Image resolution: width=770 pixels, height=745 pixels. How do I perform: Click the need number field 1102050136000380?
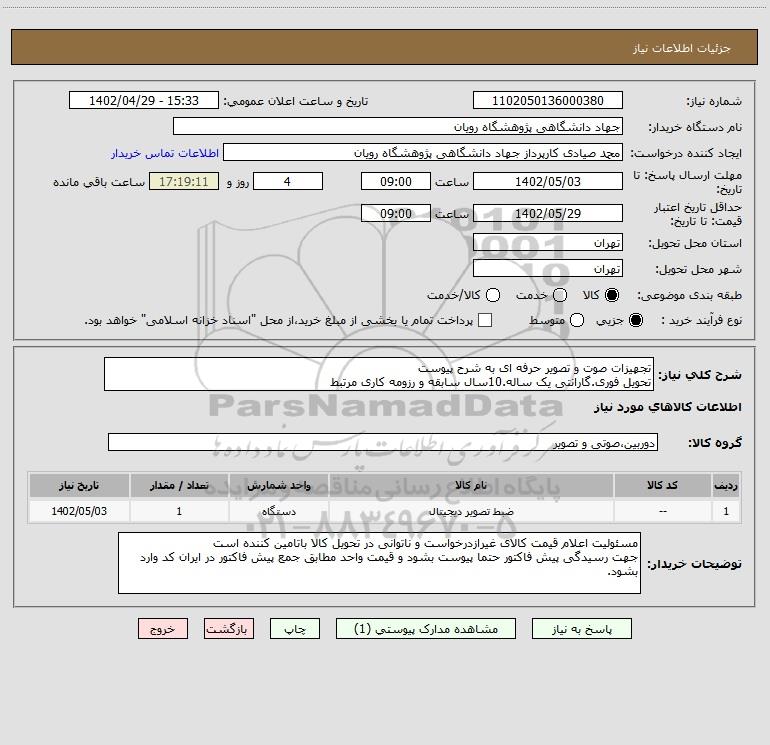(x=548, y=101)
